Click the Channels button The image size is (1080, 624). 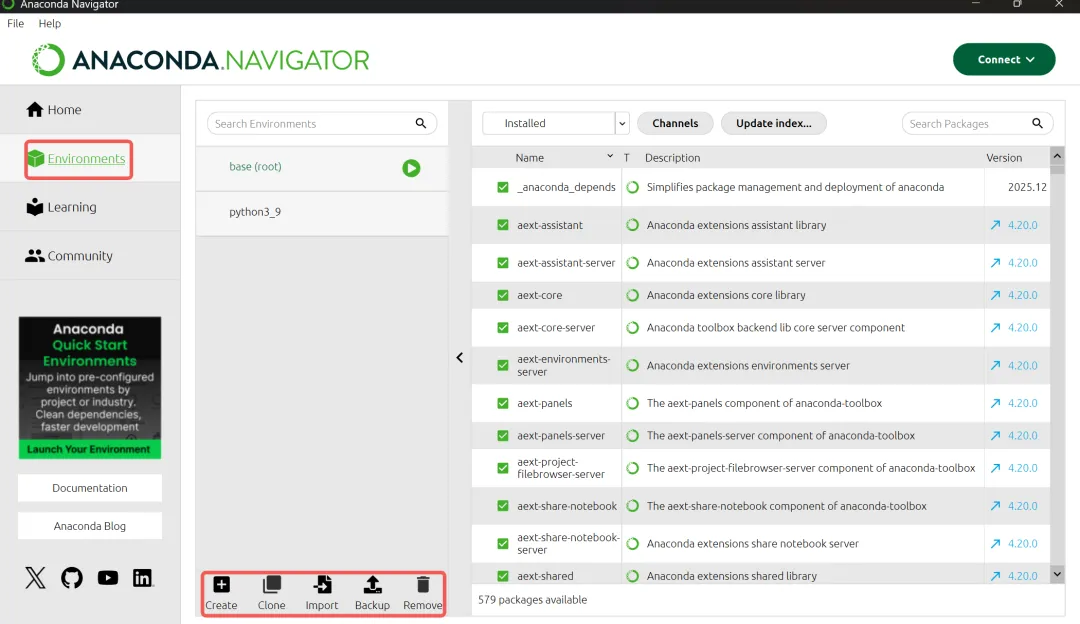click(675, 123)
